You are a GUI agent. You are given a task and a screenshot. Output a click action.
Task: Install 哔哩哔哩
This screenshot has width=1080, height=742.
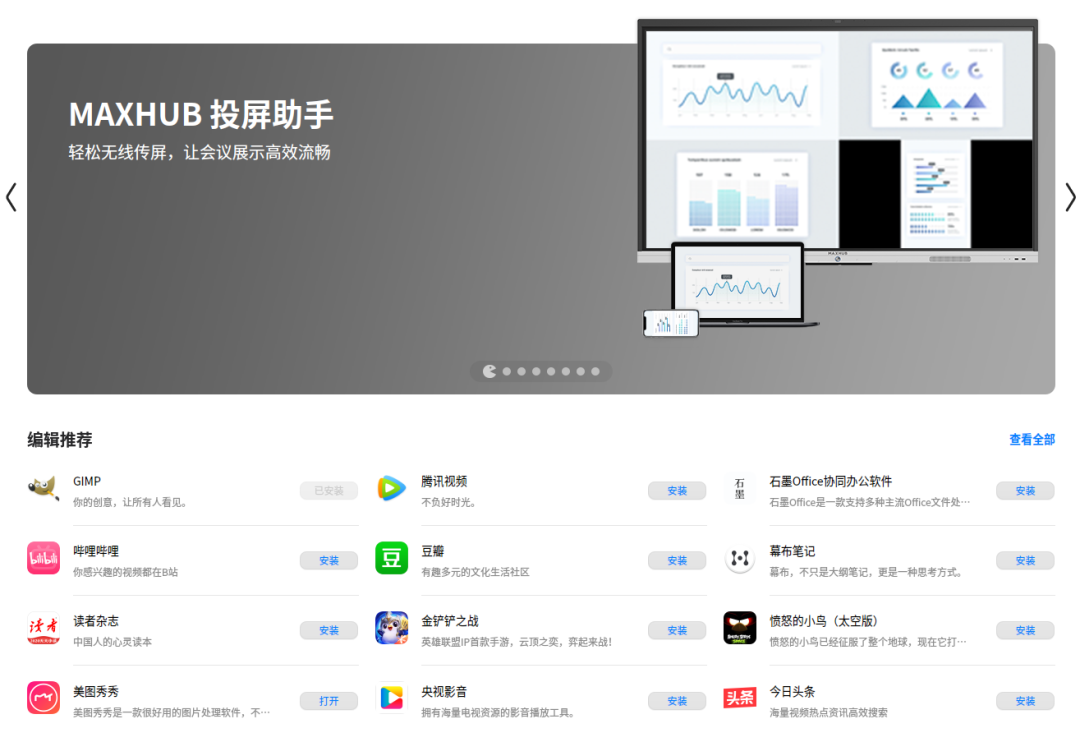click(329, 561)
